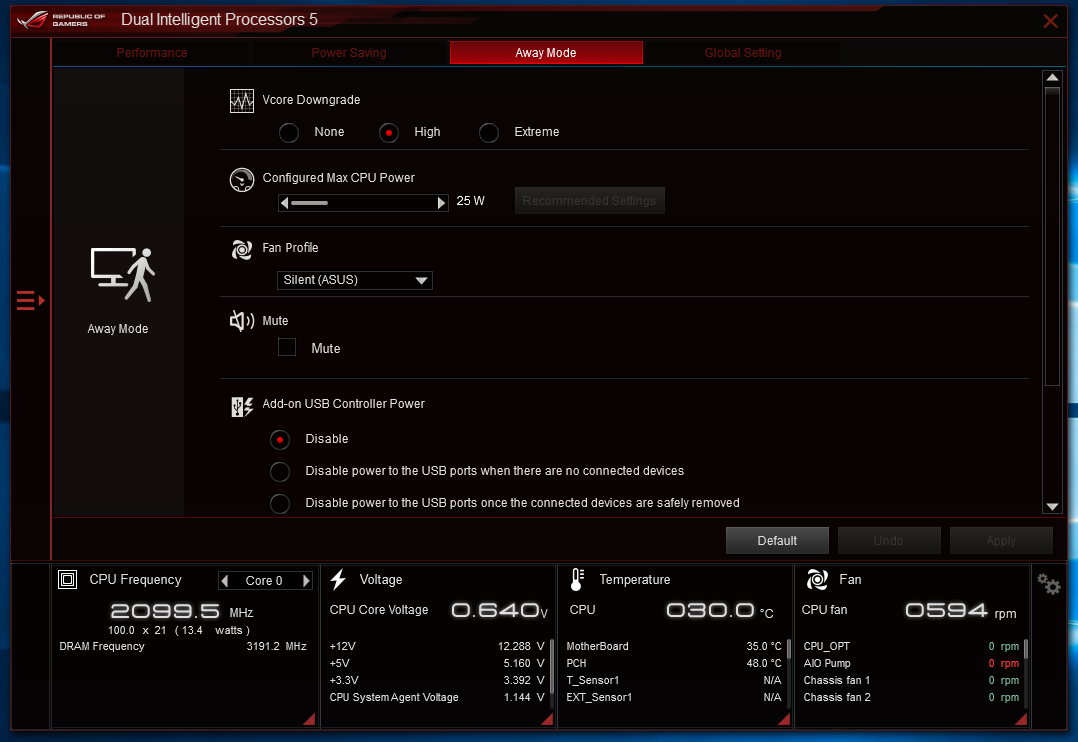The image size is (1078, 742).
Task: Click the Temperature list scrollbar
Action: 789,648
